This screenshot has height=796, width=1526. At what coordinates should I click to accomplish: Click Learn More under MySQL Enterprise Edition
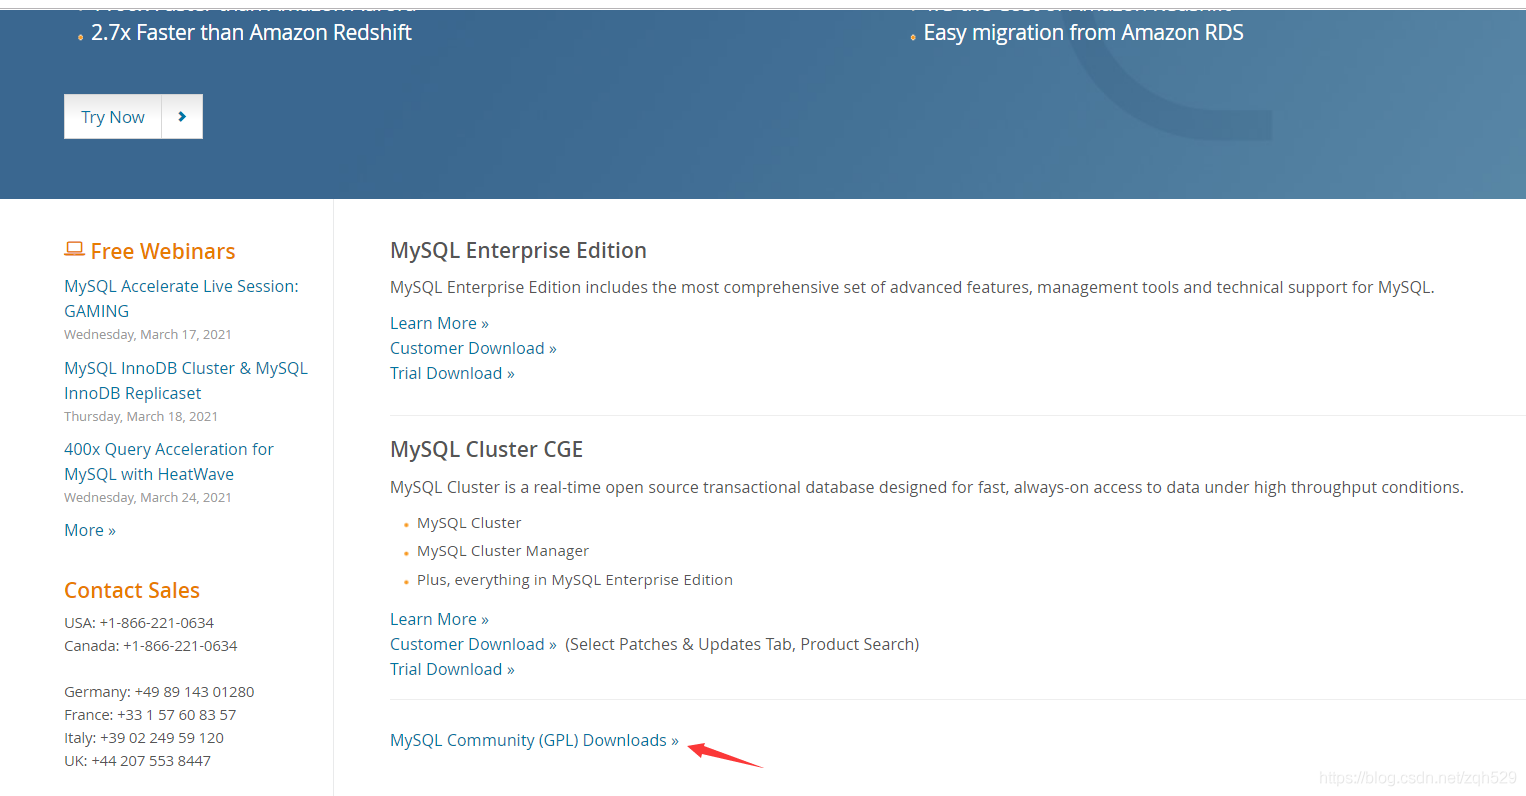point(439,323)
